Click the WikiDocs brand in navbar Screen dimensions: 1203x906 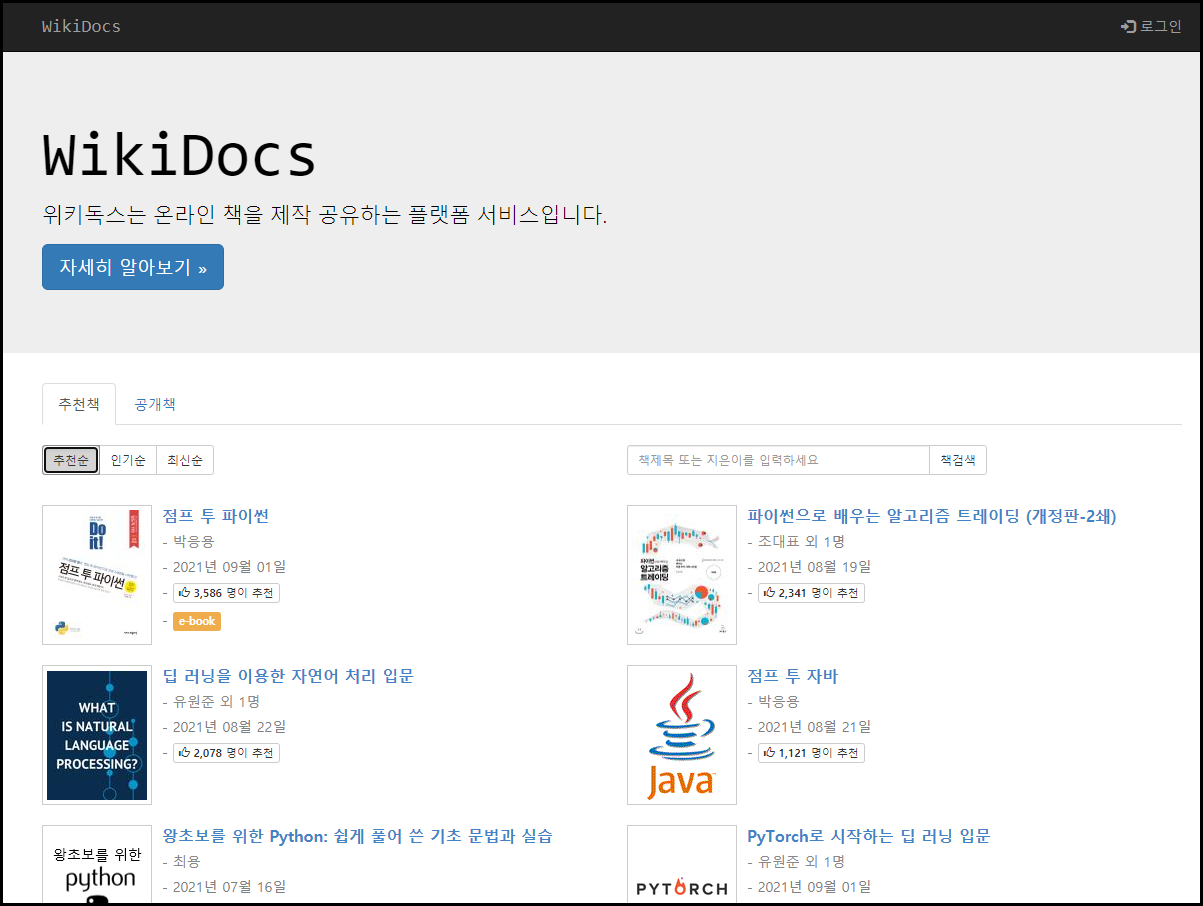point(81,26)
